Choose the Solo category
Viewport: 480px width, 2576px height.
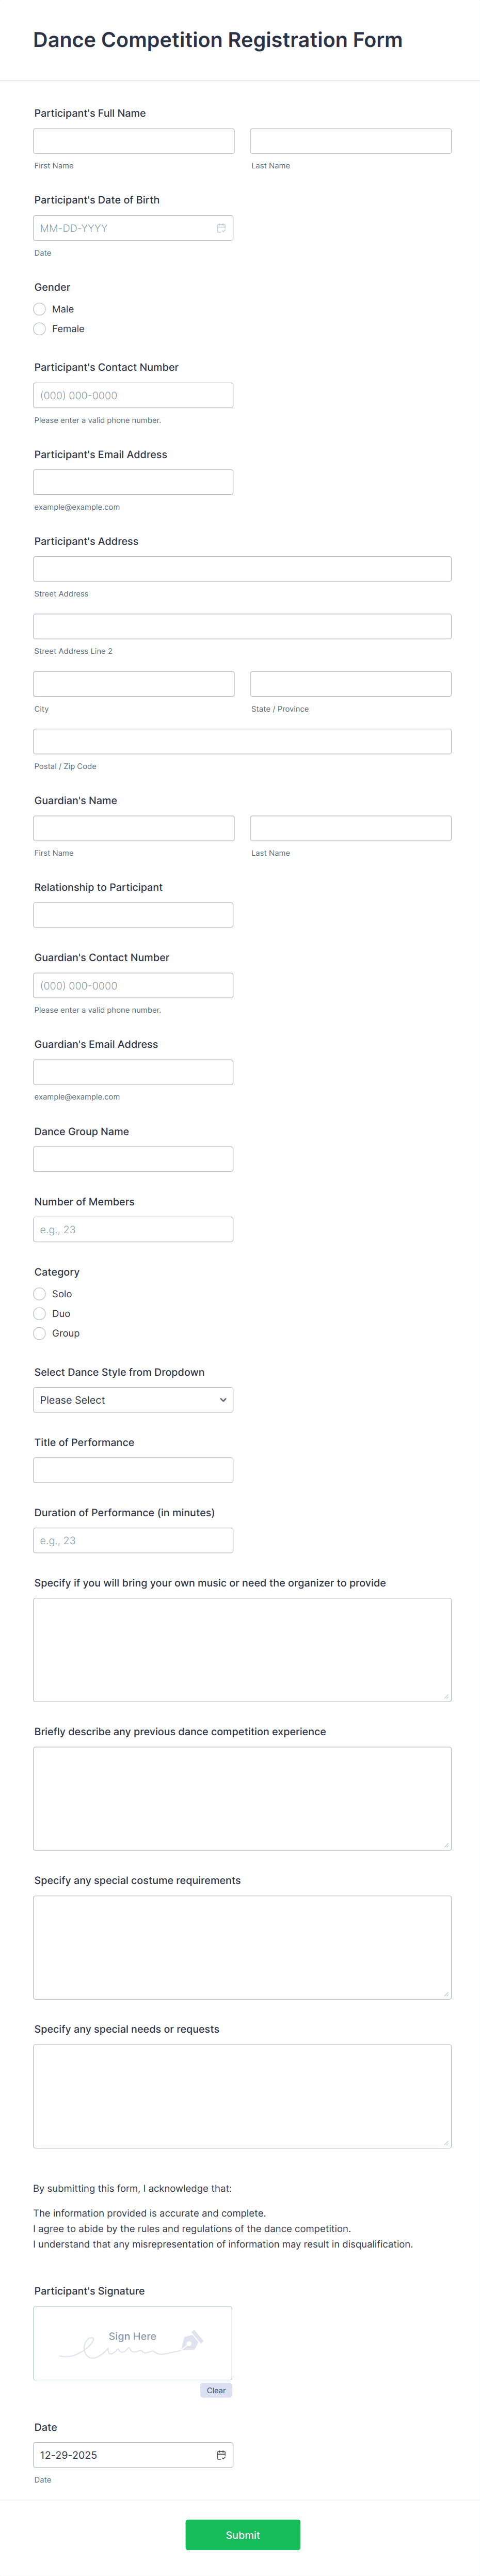pos(39,1294)
